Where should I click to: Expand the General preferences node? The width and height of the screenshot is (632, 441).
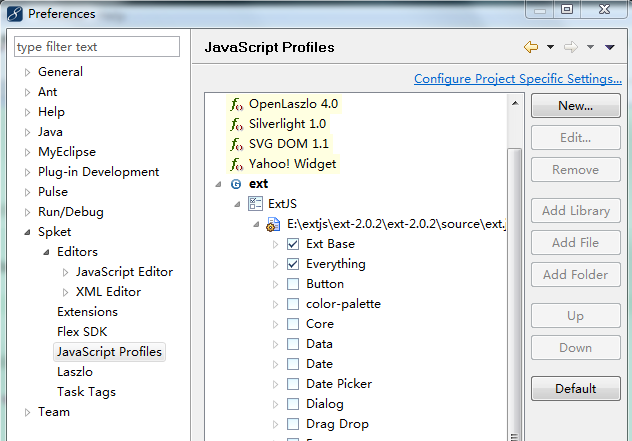(27, 73)
